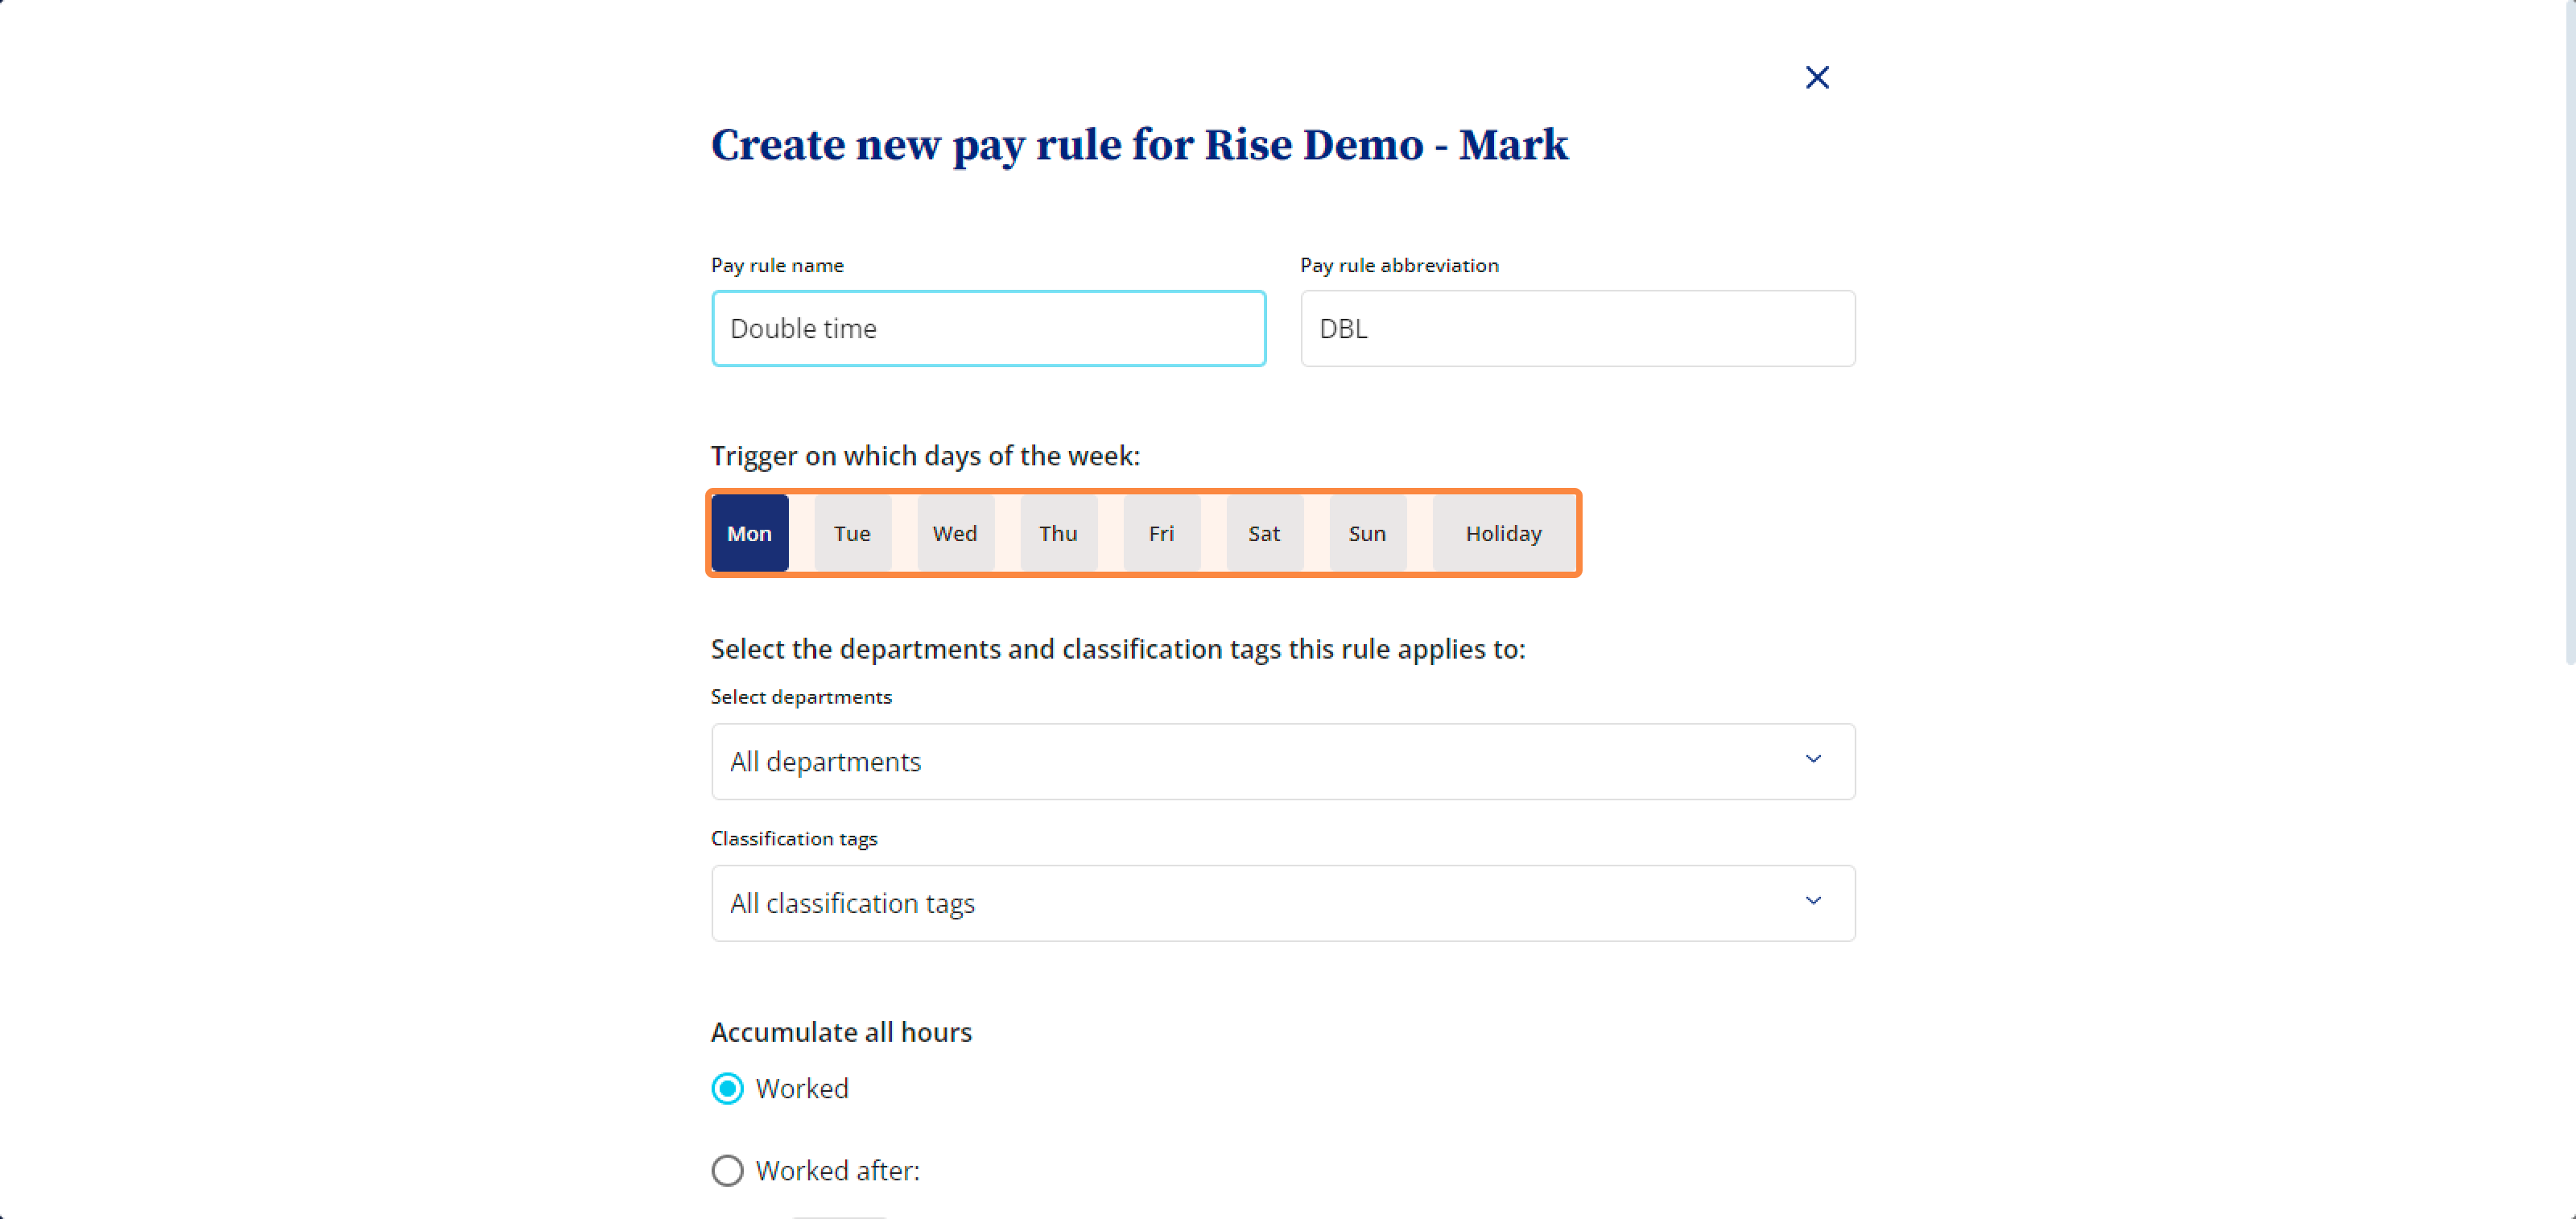
Task: Focus the Pay rule name field
Action: (x=989, y=328)
